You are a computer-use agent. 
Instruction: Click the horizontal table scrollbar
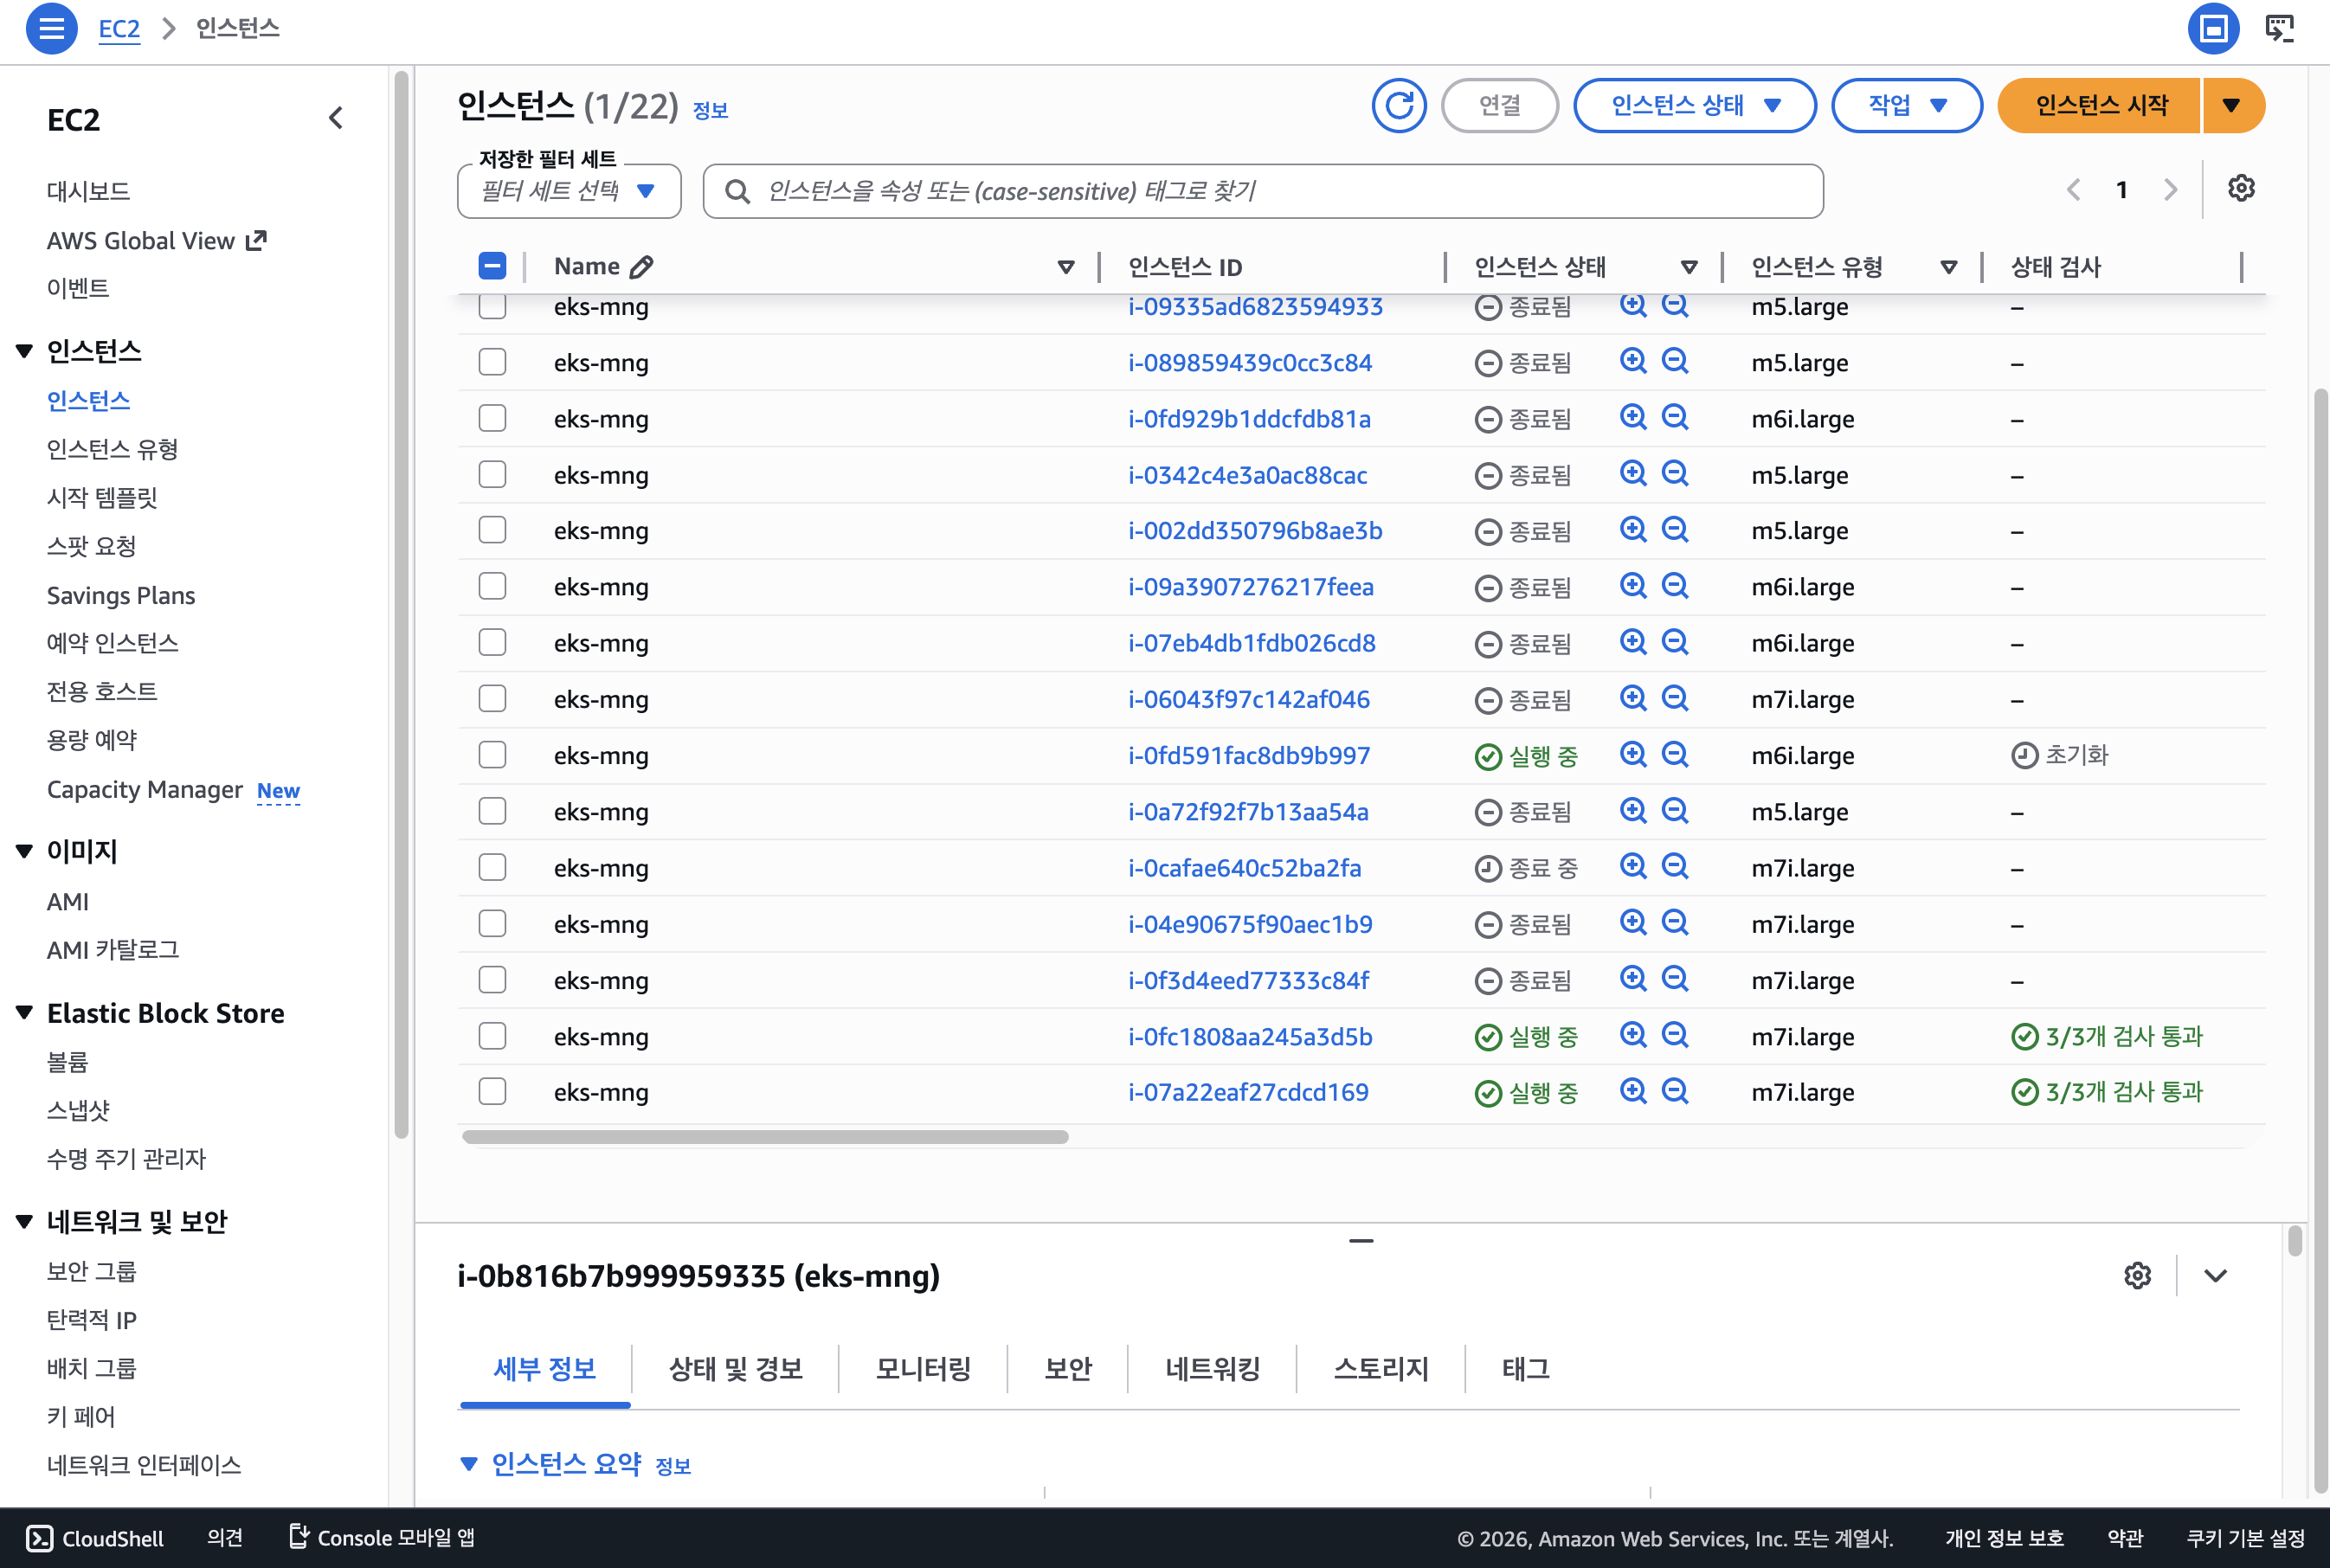(765, 1137)
